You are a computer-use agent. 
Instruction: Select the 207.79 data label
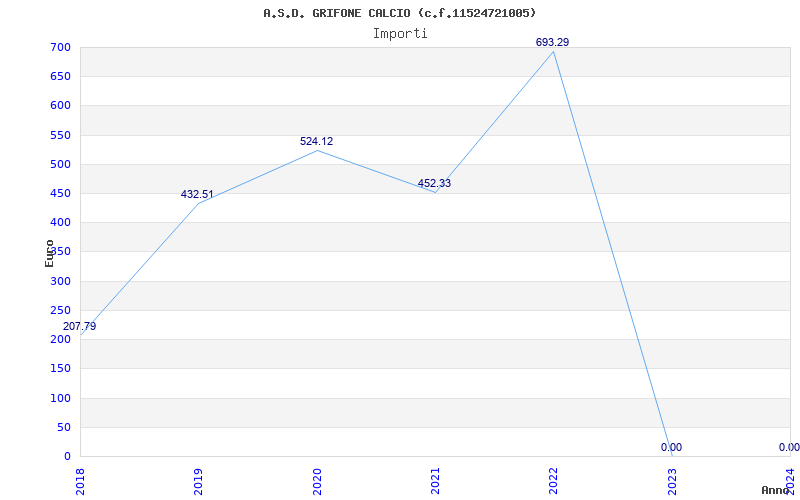click(x=80, y=327)
